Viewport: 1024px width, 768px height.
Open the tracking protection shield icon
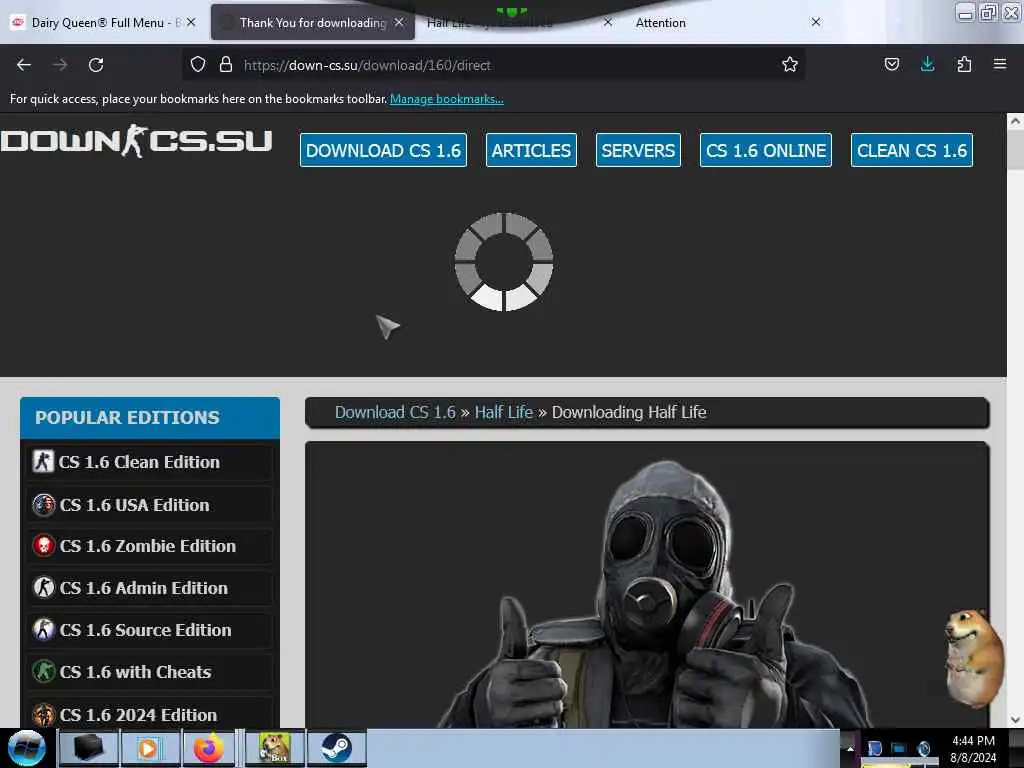tap(198, 64)
